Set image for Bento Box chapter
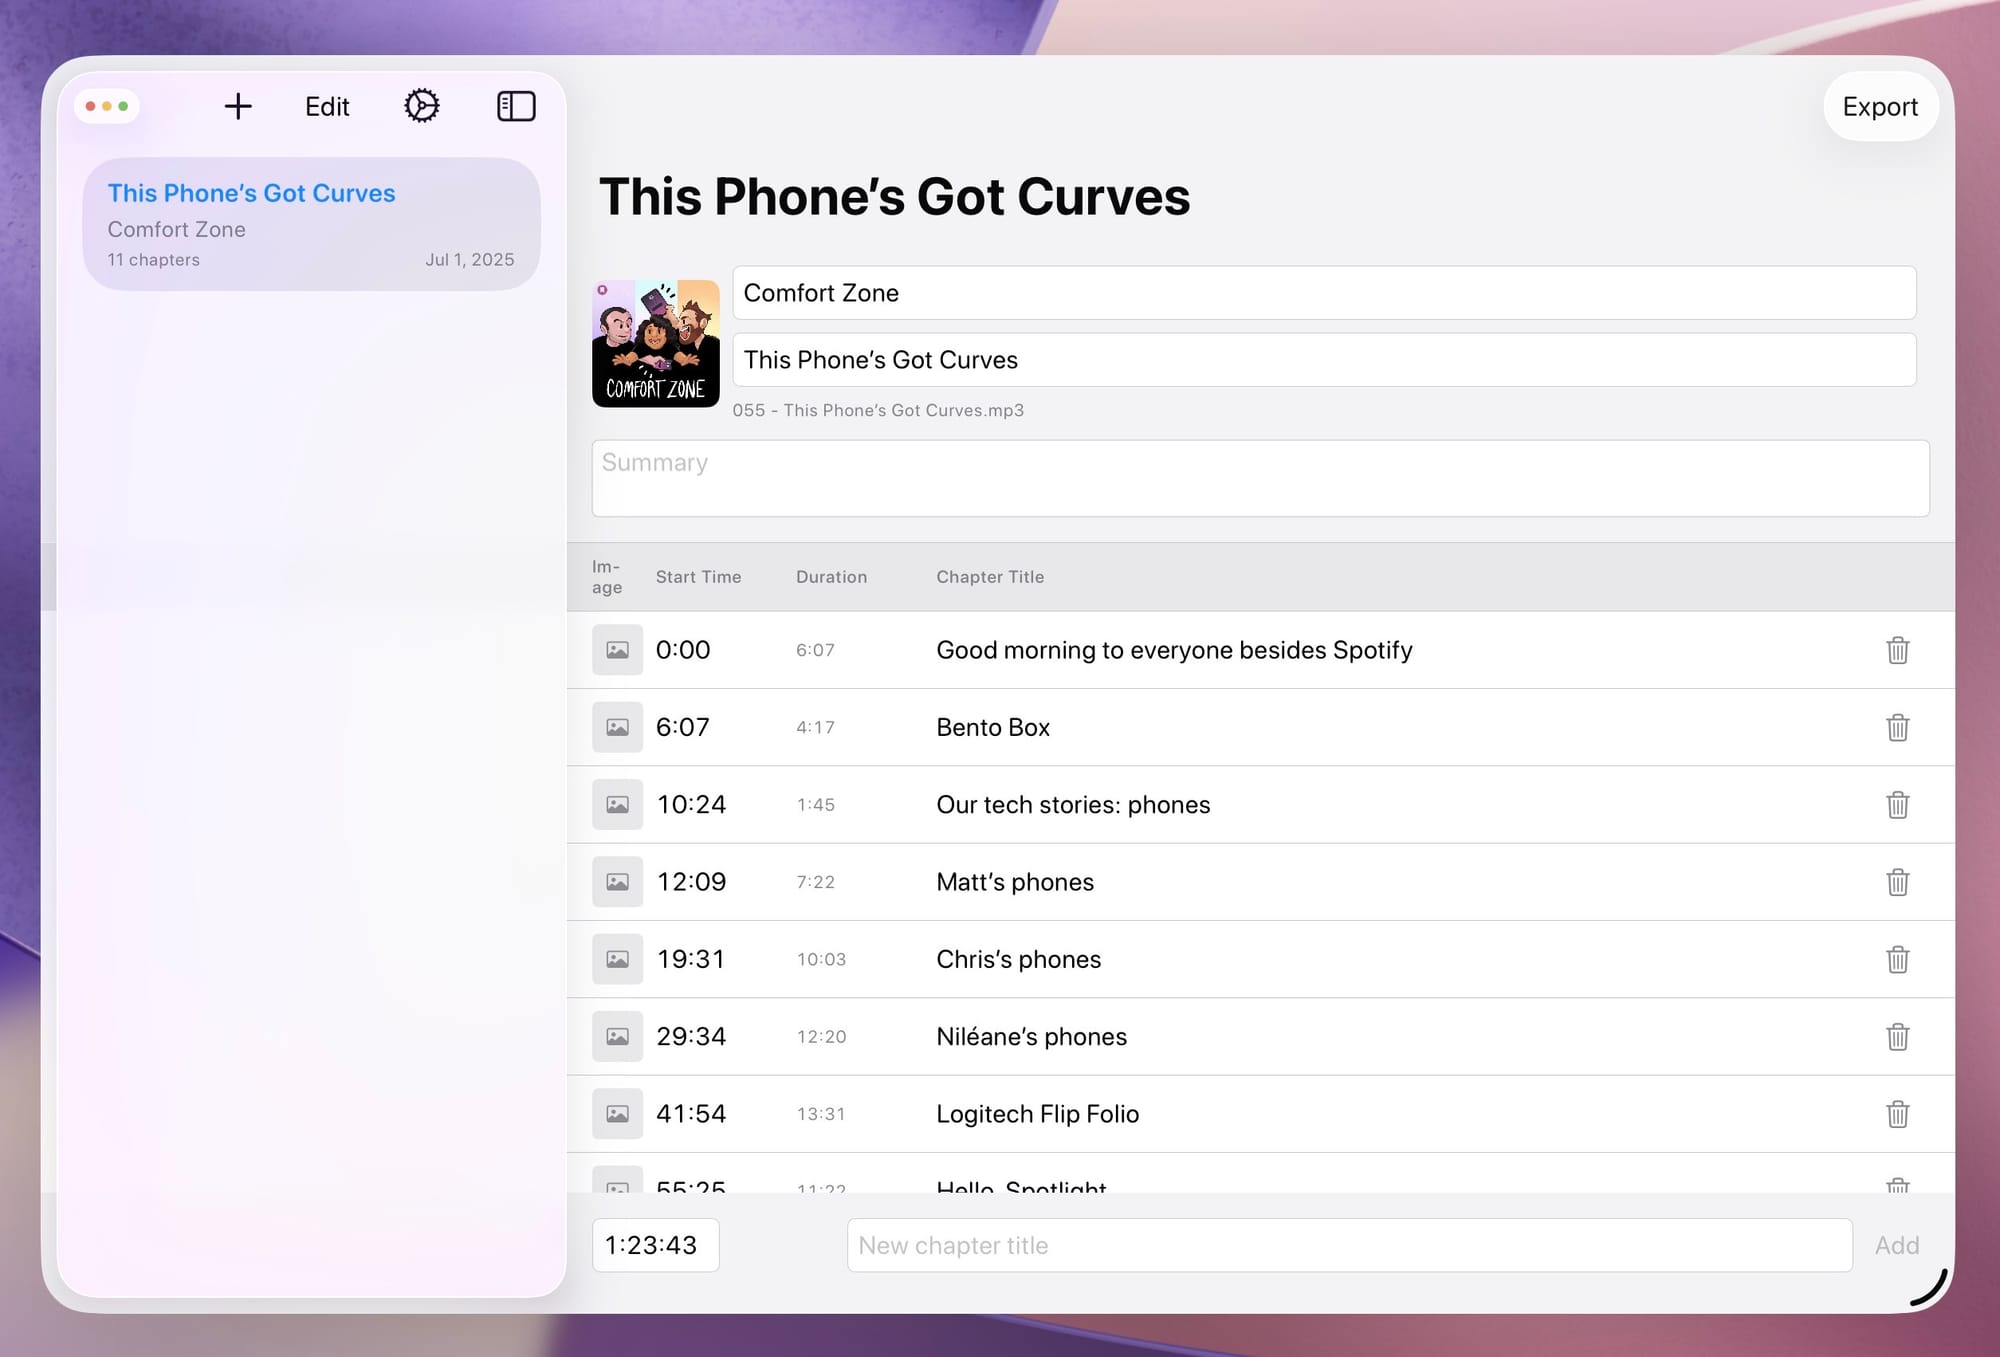Viewport: 2000px width, 1357px height. (x=617, y=727)
